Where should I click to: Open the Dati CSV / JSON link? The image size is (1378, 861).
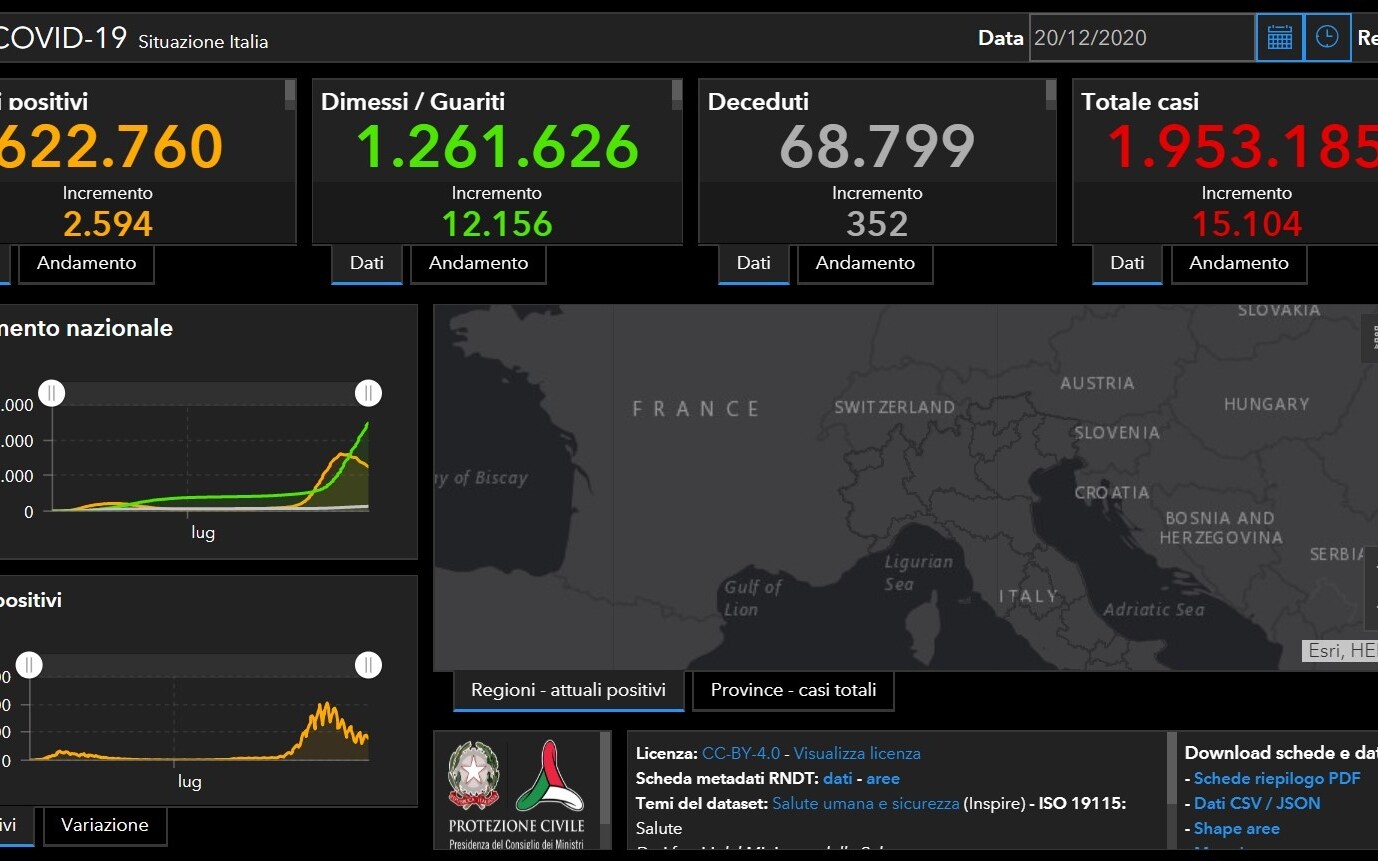pyautogui.click(x=1257, y=803)
